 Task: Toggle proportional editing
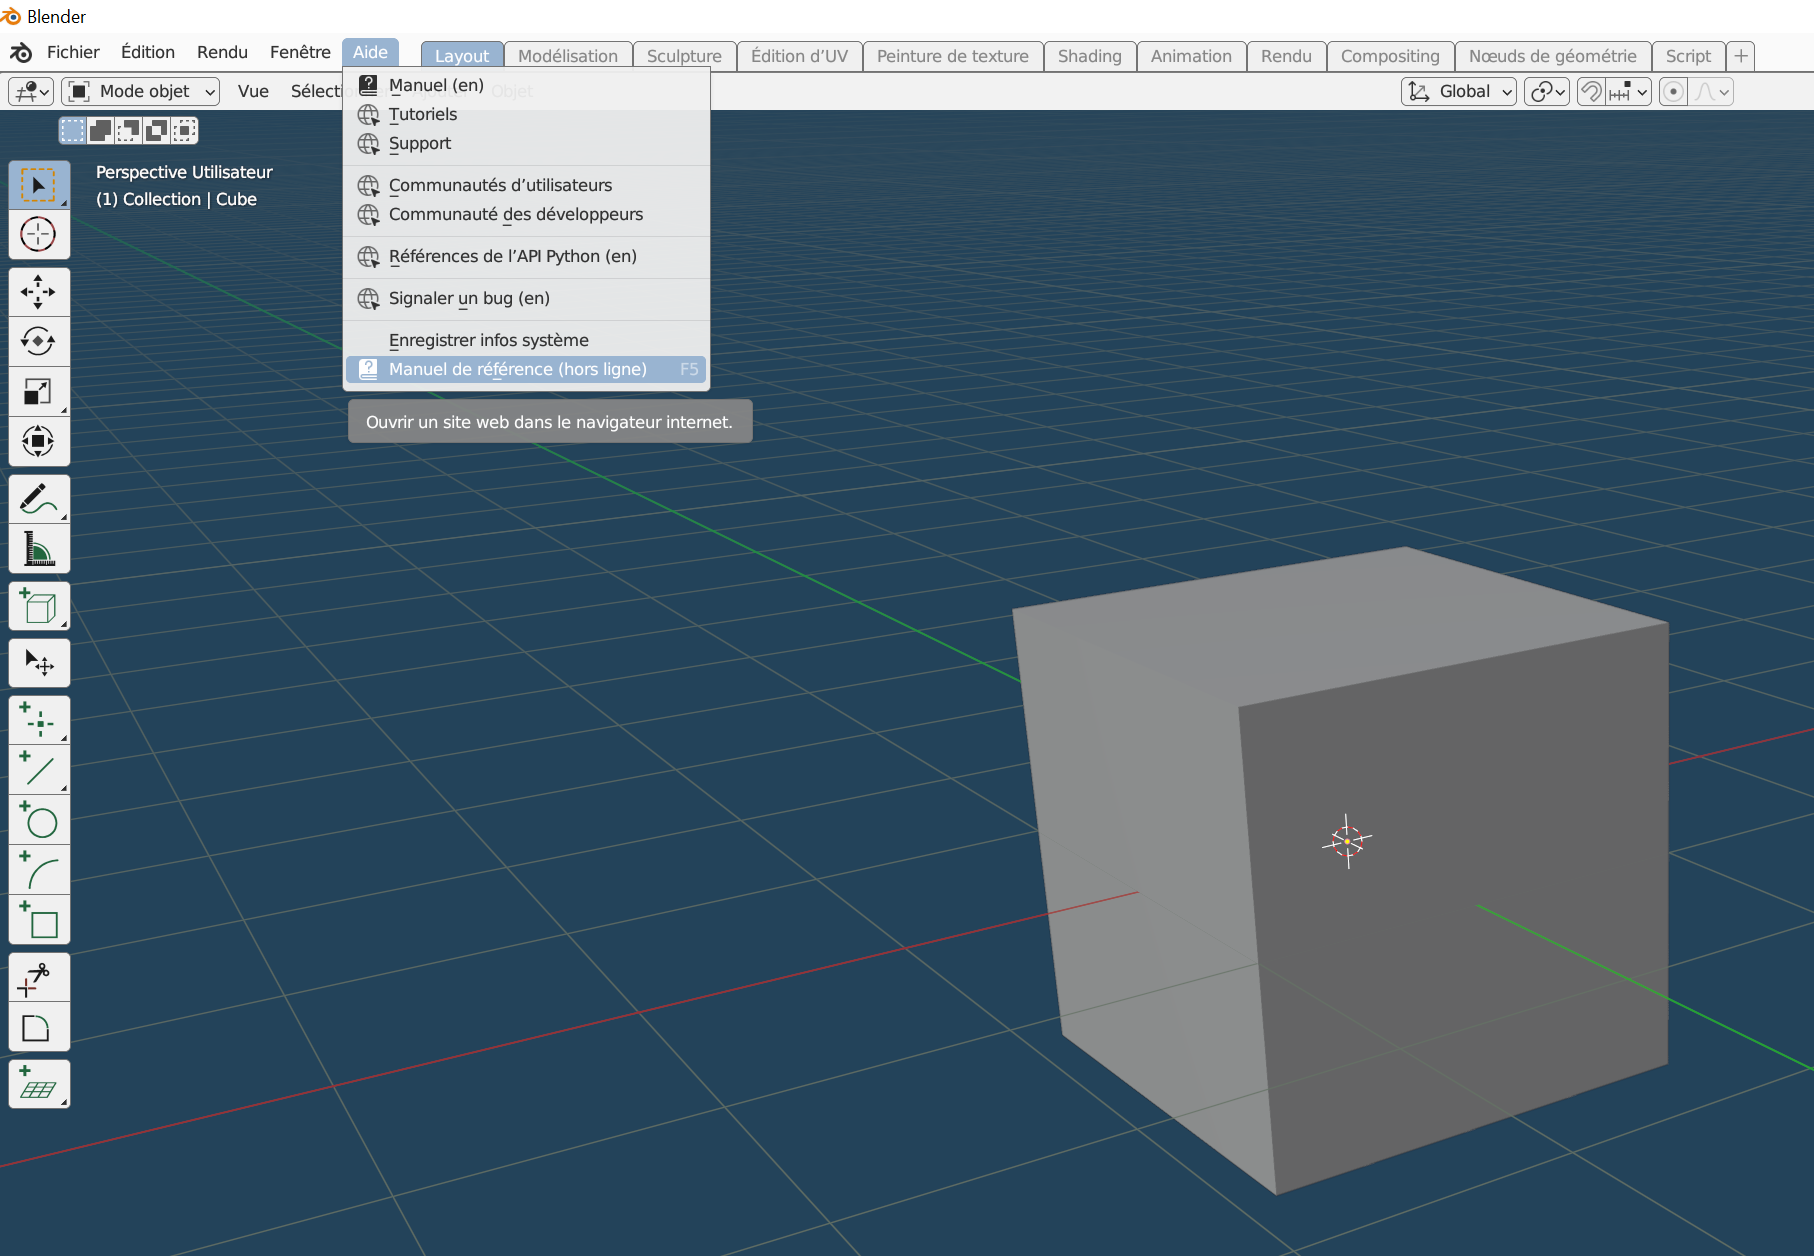[1673, 92]
